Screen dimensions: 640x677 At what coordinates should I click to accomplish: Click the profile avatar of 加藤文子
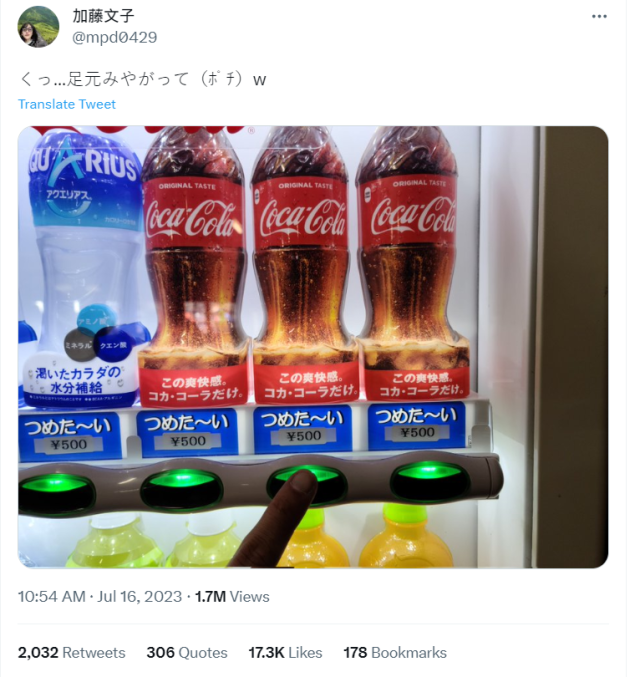point(38,27)
